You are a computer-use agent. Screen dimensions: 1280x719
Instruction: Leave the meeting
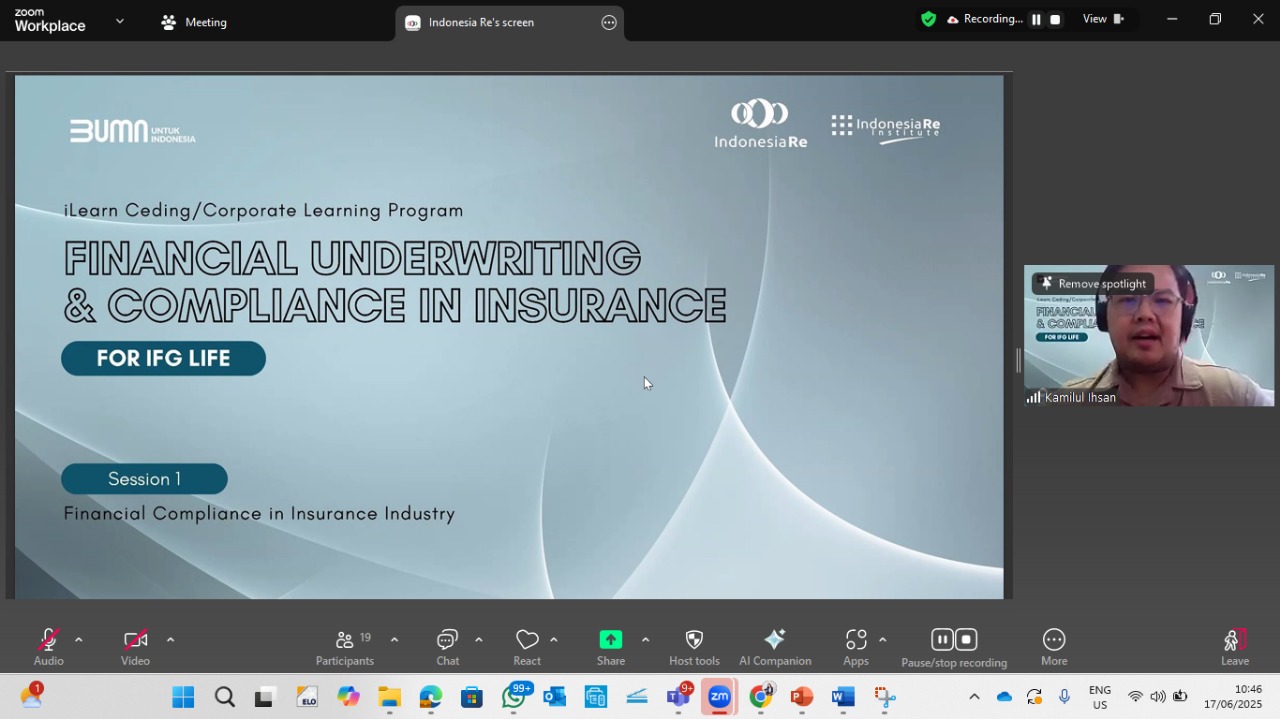pos(1235,647)
